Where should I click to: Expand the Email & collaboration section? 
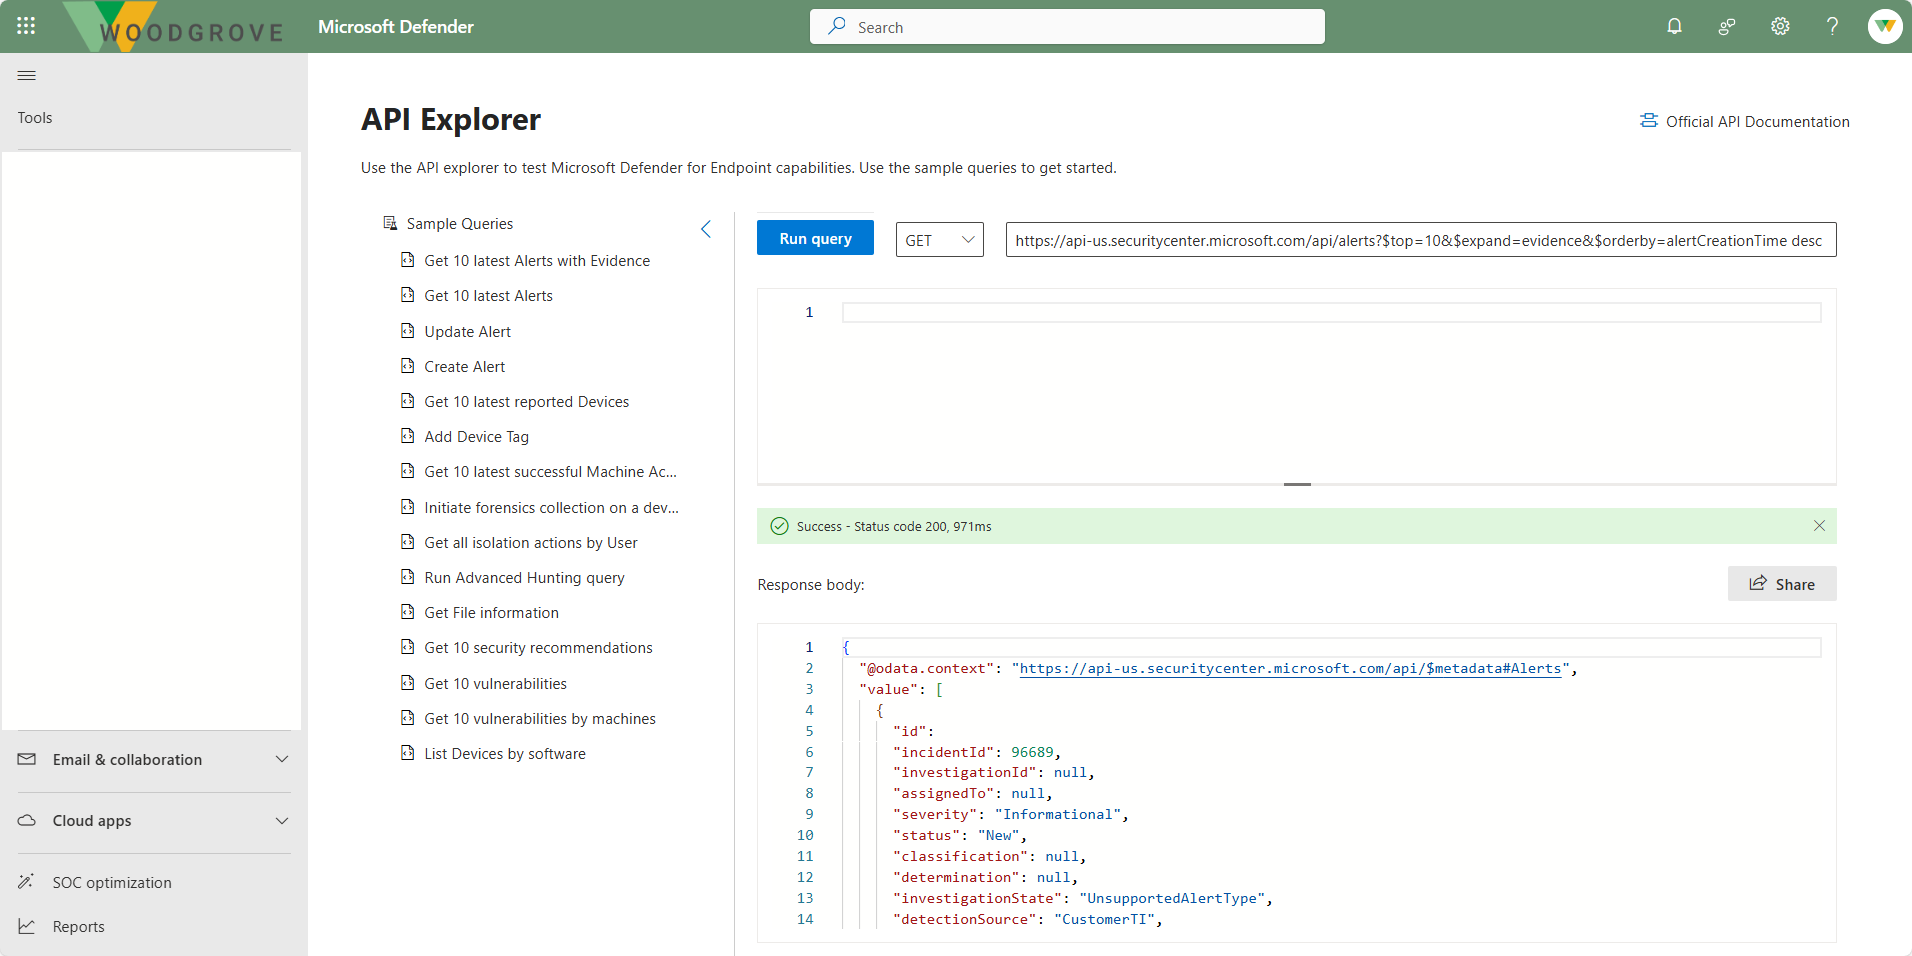tap(283, 759)
